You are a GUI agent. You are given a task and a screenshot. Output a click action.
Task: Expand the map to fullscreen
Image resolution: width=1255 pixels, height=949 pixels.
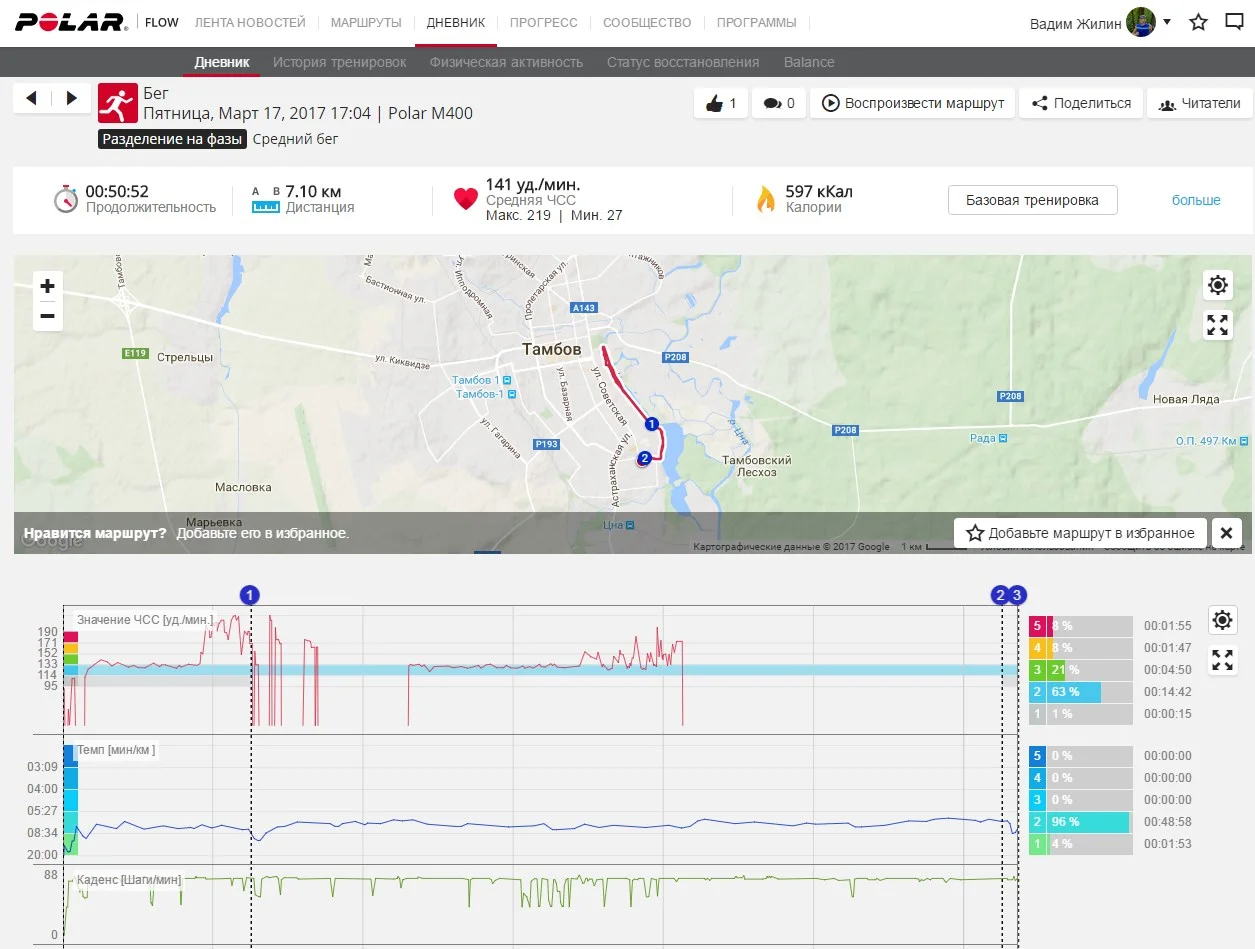[x=1217, y=325]
